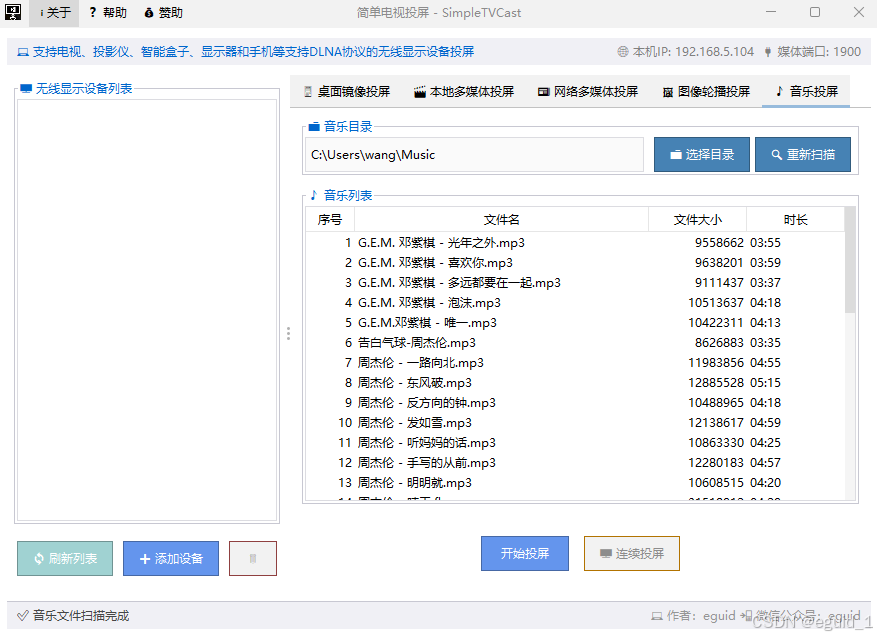The image size is (877, 637).
Task: Click the music list vertical scrollbar thumb
Action: pyautogui.click(x=850, y=259)
